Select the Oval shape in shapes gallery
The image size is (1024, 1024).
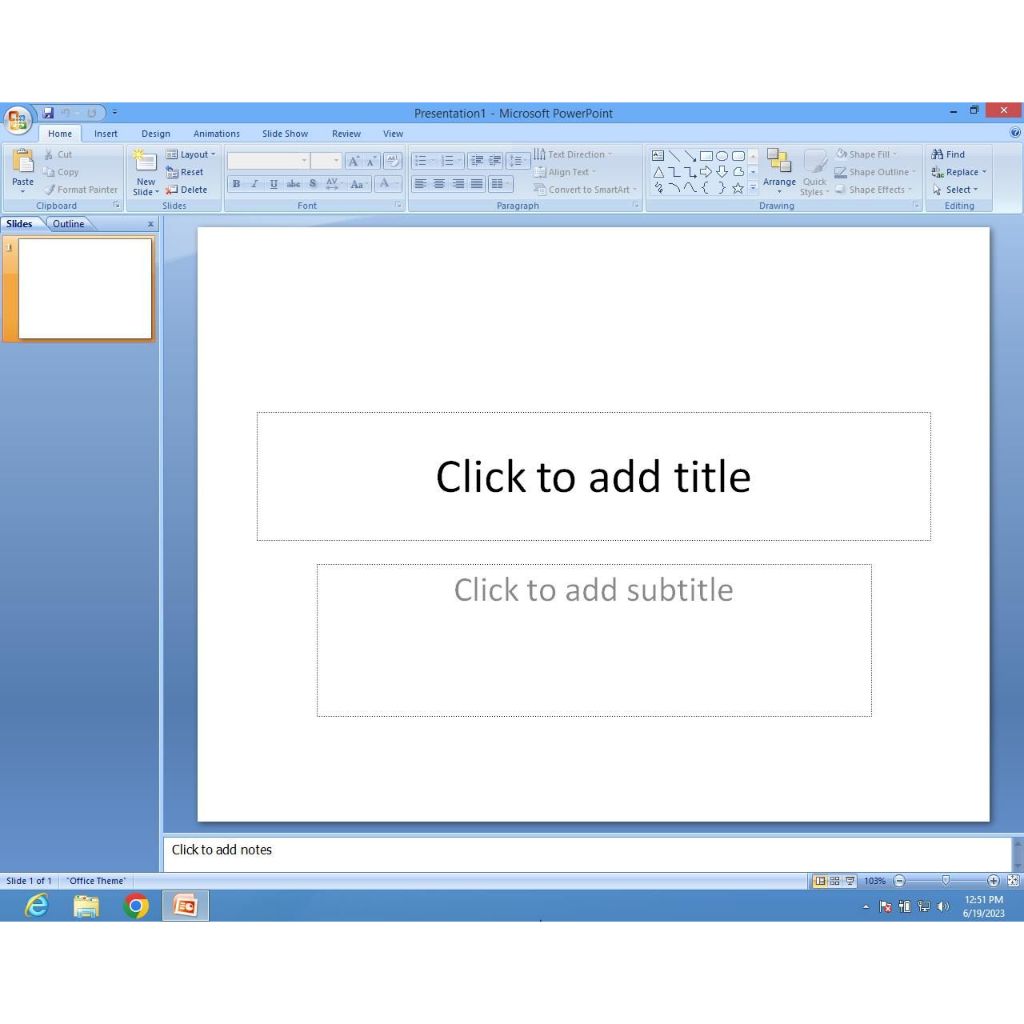pos(722,155)
